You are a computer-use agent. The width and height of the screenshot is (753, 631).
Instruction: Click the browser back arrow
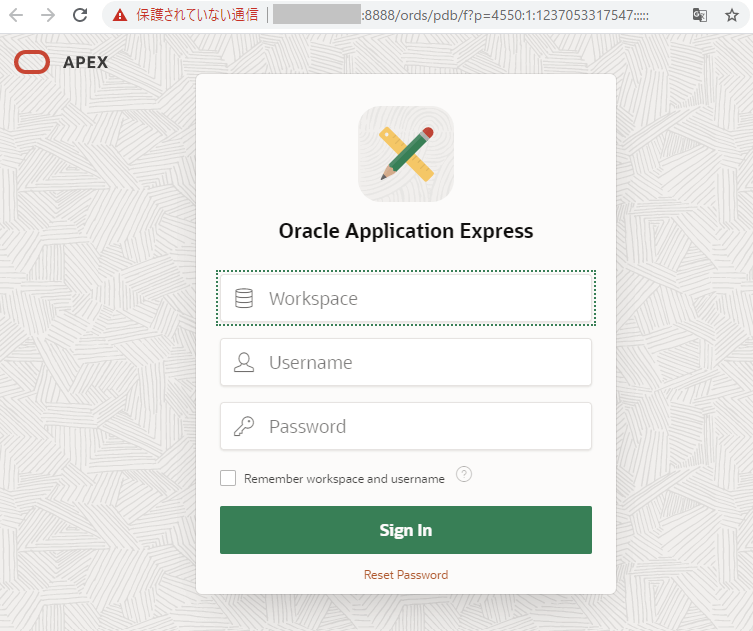[16, 15]
